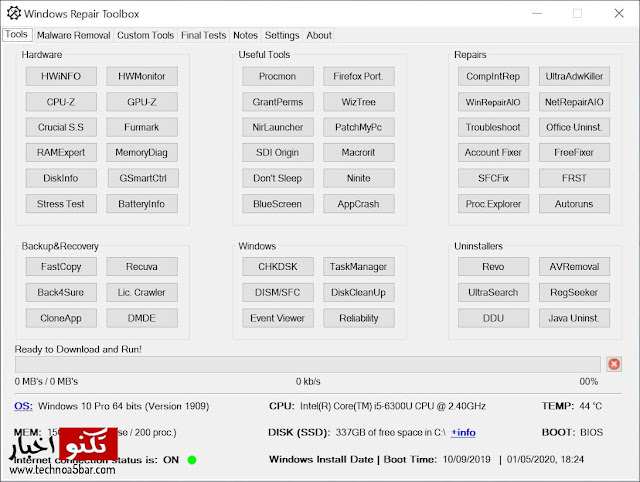Run DDU uninstaller

493,318
